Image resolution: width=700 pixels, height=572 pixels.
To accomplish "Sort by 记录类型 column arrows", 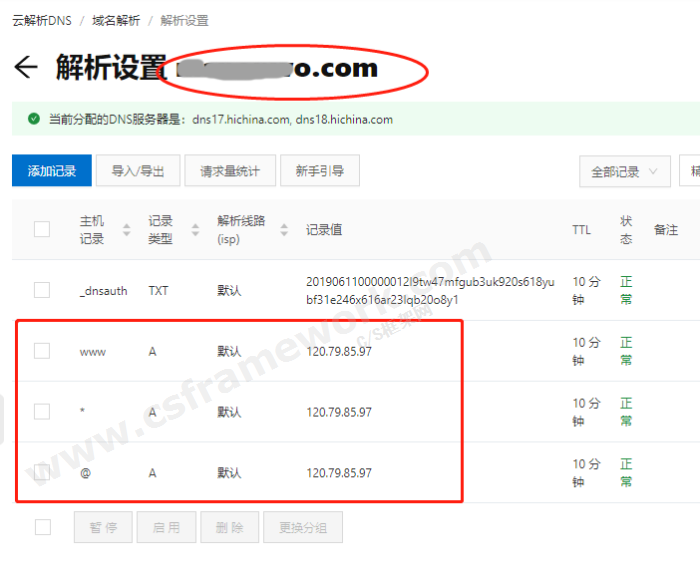I will coord(195,230).
